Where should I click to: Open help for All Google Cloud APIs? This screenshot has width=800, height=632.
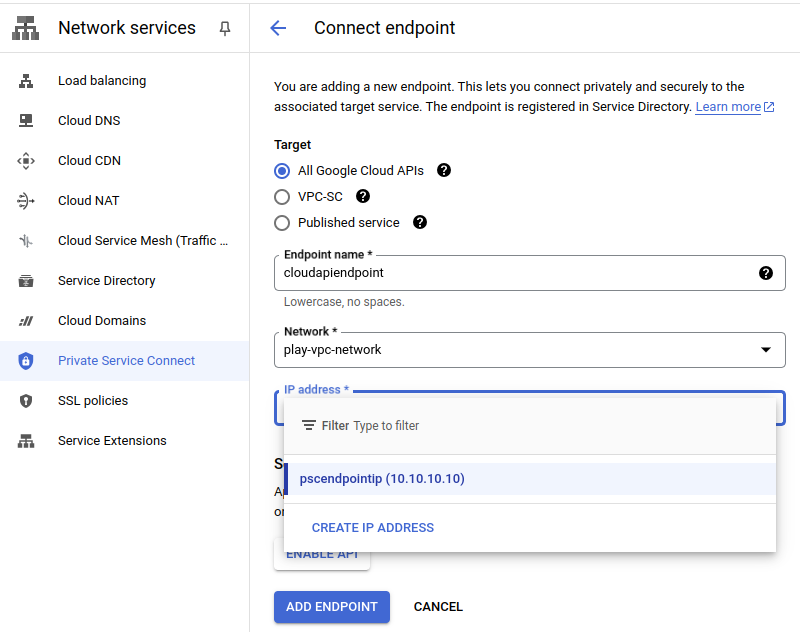(444, 170)
